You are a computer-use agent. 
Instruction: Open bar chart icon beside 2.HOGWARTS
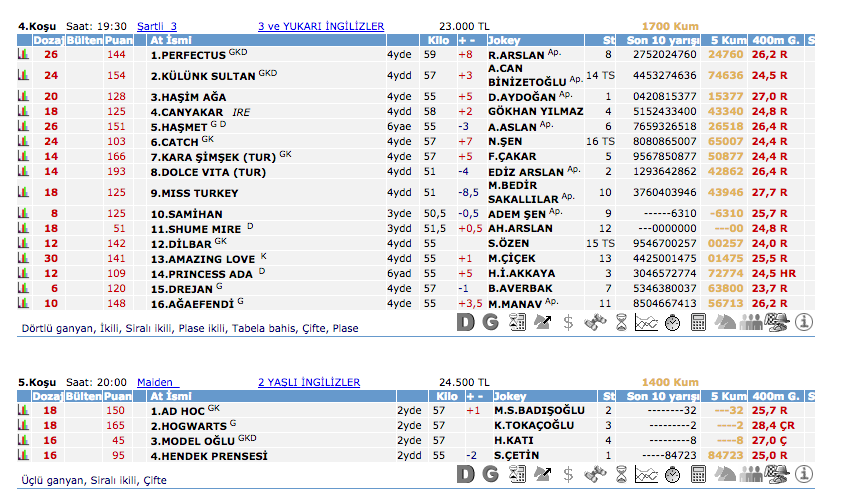23,425
